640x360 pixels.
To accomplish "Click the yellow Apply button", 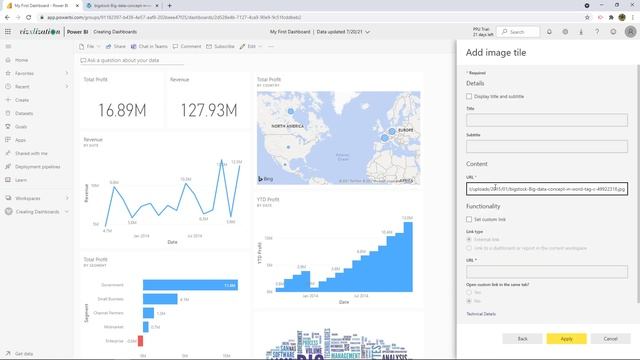I will (x=567, y=339).
